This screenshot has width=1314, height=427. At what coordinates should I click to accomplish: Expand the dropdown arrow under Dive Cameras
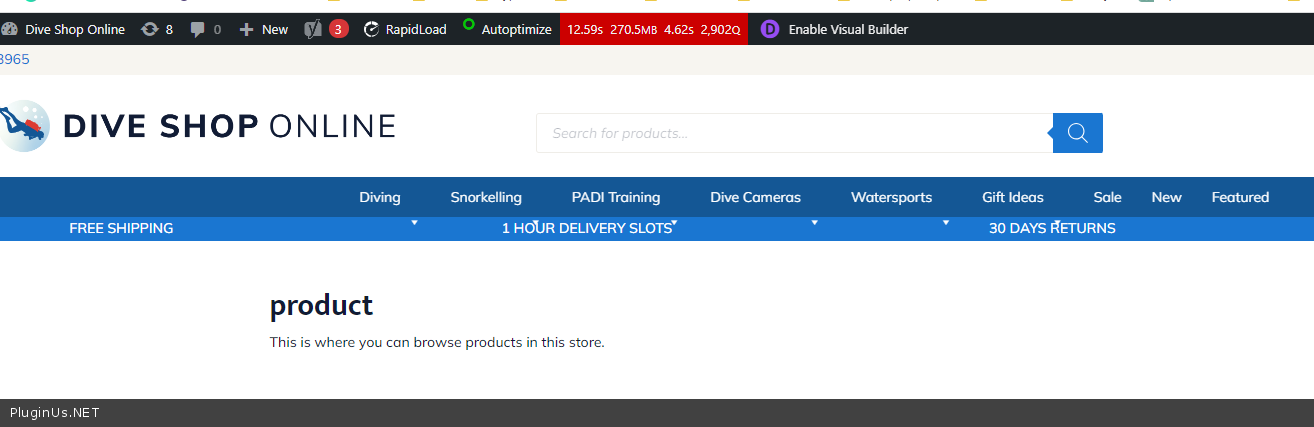(815, 223)
